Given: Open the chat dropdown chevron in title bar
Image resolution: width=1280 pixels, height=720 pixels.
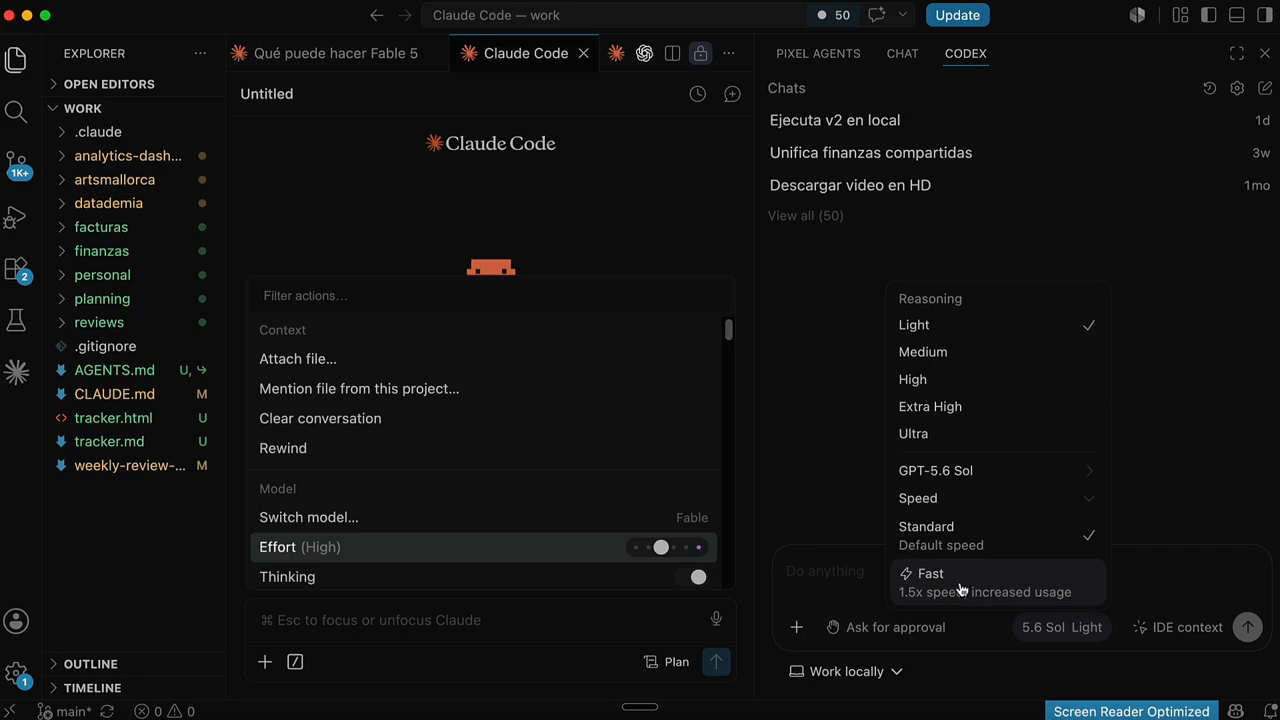Looking at the screenshot, I should (x=903, y=15).
